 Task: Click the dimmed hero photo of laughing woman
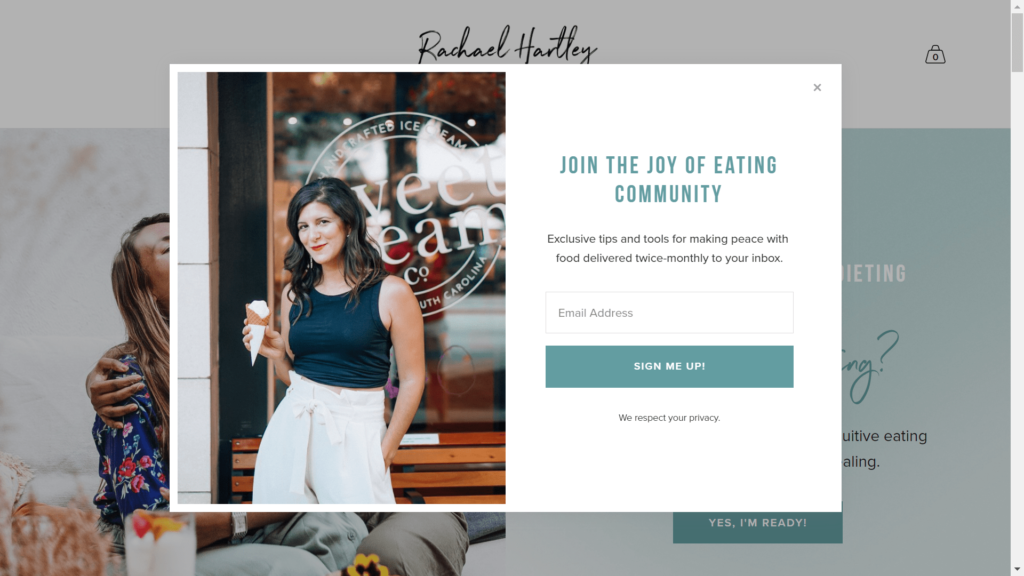tap(85, 353)
